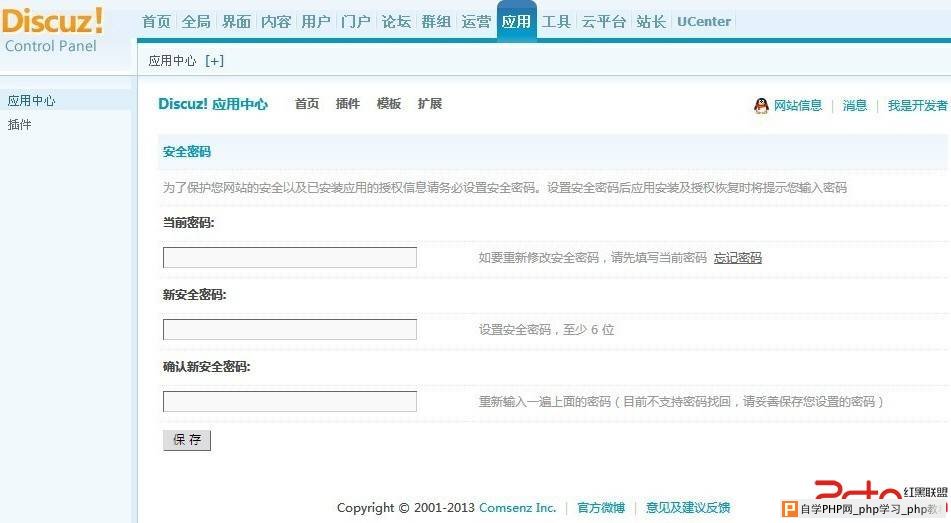The height and width of the screenshot is (523, 951).
Task: Open the 官方微博 footer link
Action: [x=601, y=508]
